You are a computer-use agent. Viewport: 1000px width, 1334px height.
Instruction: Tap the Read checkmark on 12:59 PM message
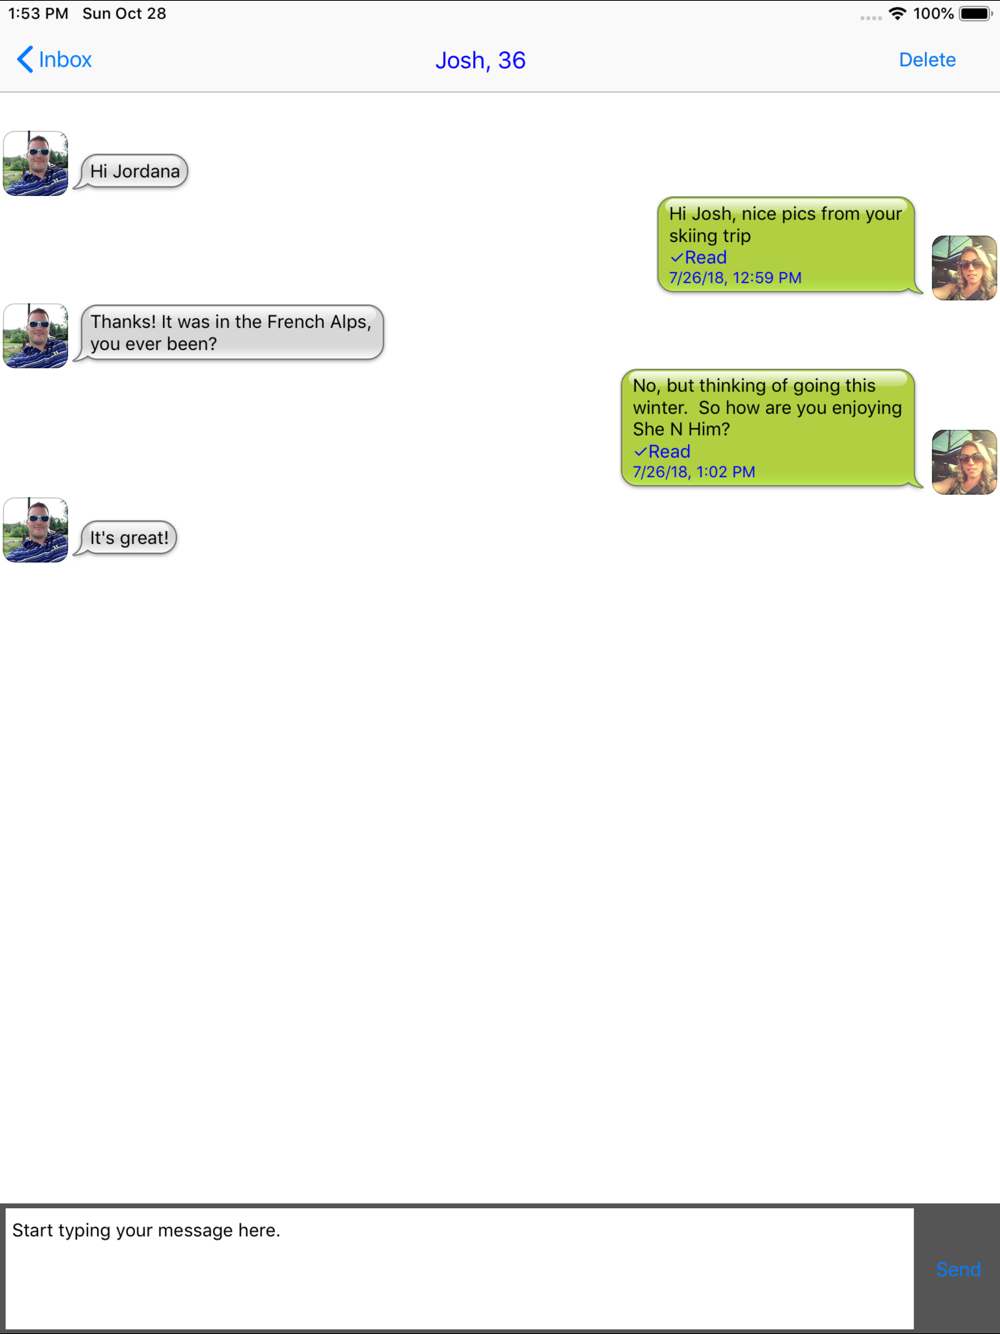click(677, 258)
